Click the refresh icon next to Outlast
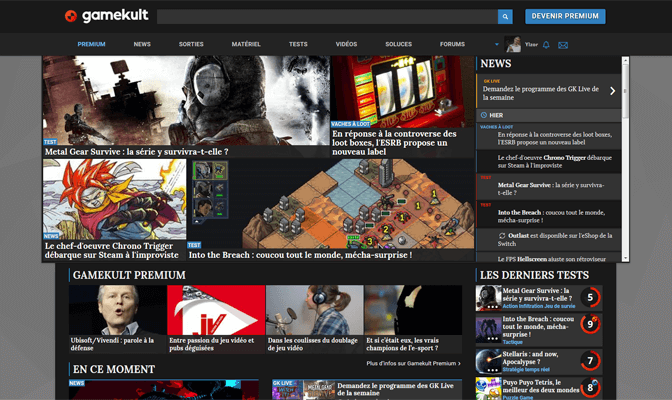The width and height of the screenshot is (672, 400). pos(502,236)
